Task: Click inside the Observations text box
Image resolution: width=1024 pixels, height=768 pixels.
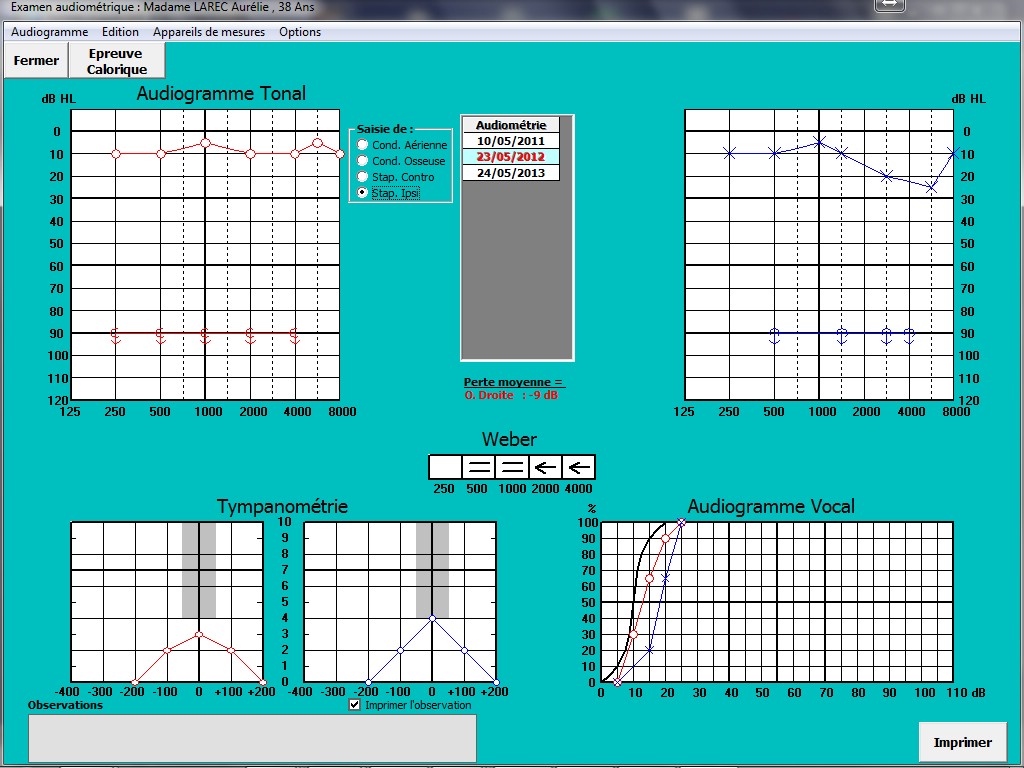Action: (252, 738)
